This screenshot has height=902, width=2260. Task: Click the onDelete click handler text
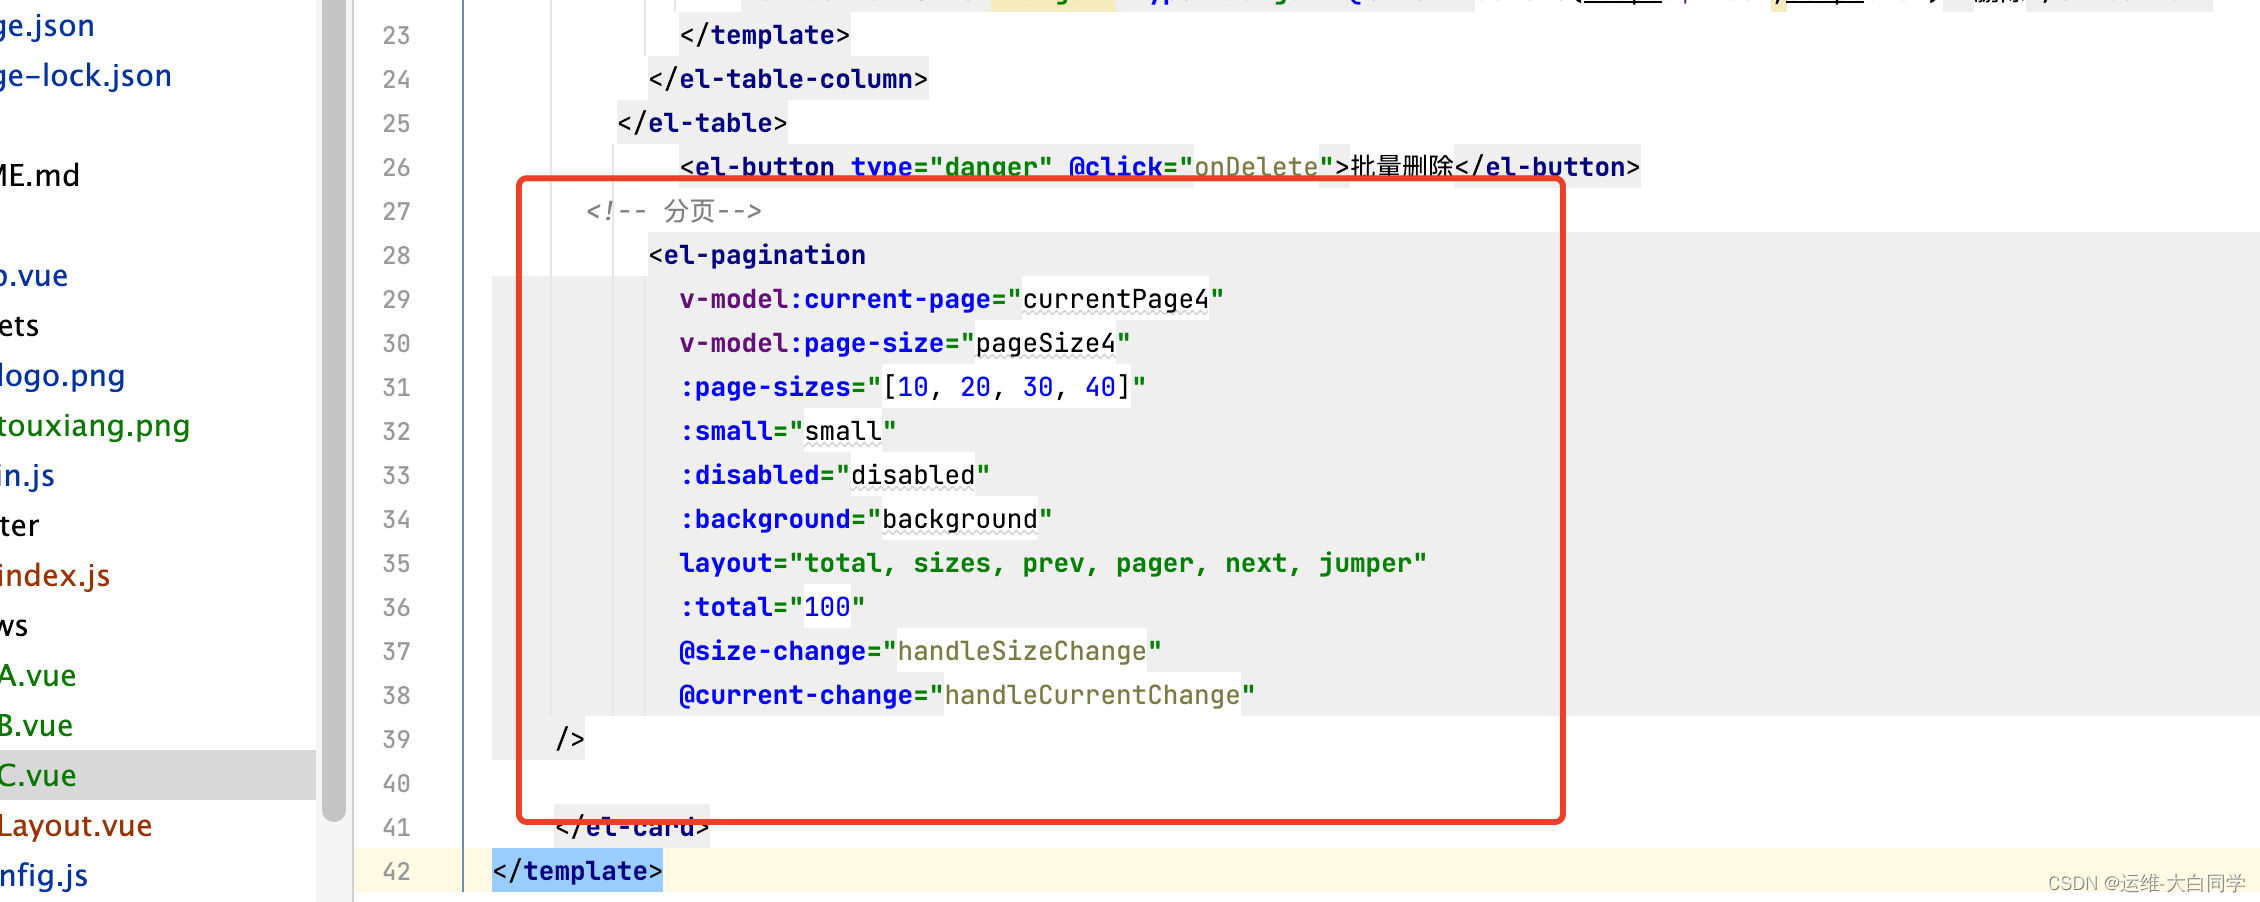(x=1256, y=167)
